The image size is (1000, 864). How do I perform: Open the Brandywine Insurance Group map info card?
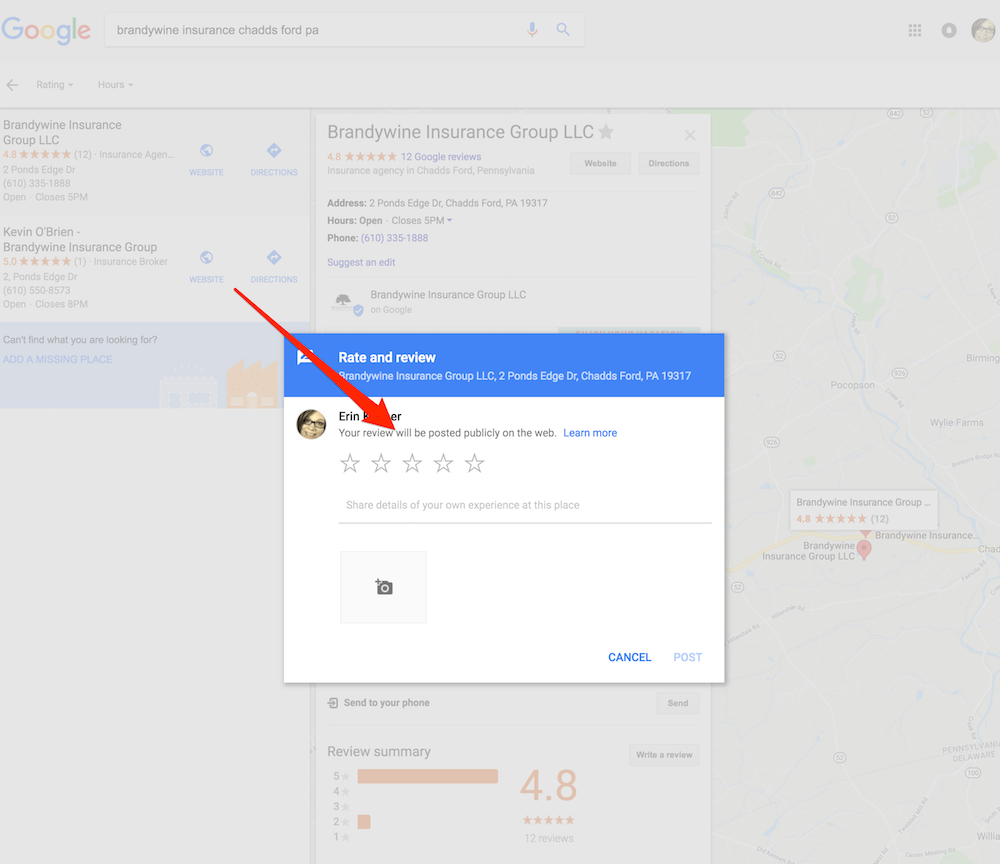point(864,510)
